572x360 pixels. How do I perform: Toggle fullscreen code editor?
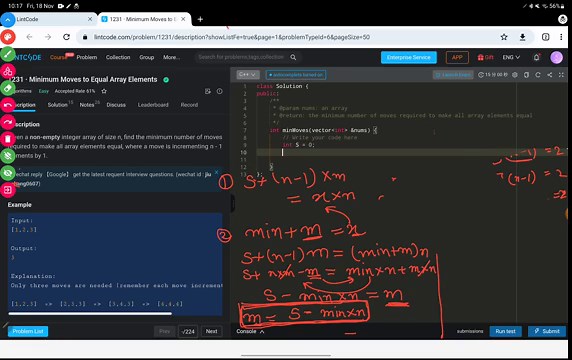coord(561,75)
